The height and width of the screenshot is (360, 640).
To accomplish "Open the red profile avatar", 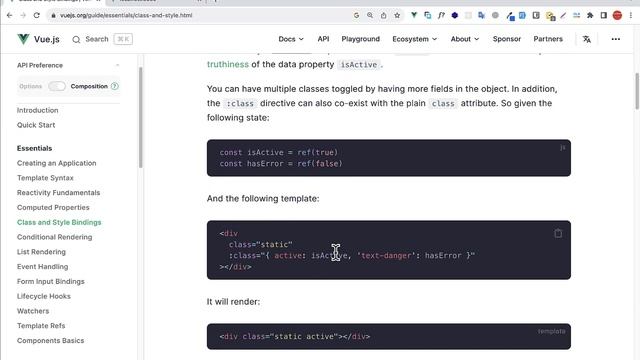I will 617,15.
